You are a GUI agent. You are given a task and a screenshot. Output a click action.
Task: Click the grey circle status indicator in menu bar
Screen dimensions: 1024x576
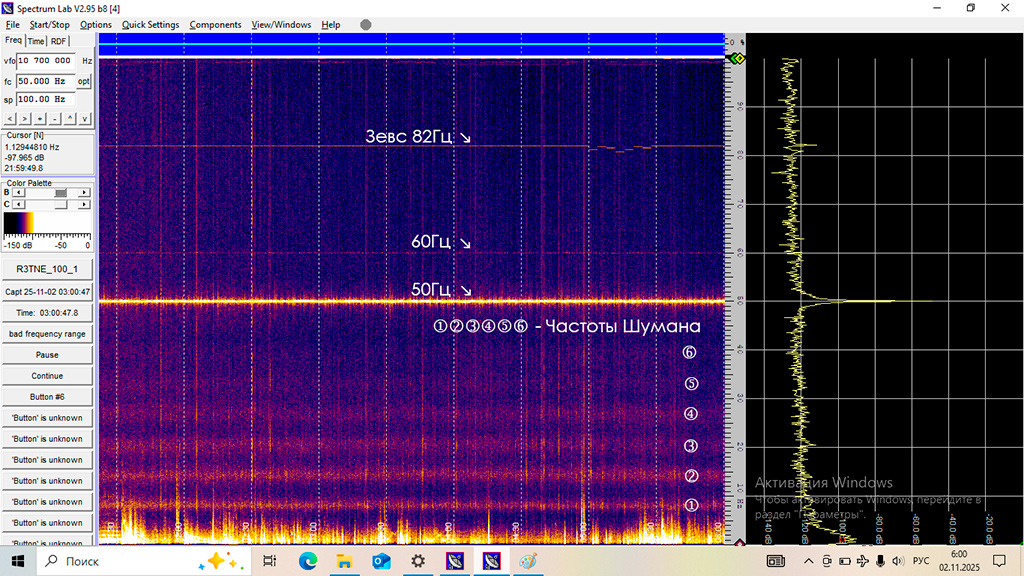(x=366, y=25)
